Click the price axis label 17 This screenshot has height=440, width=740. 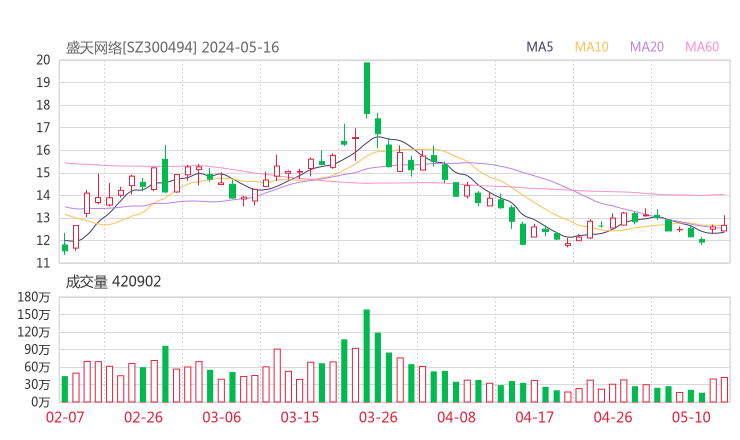43,128
